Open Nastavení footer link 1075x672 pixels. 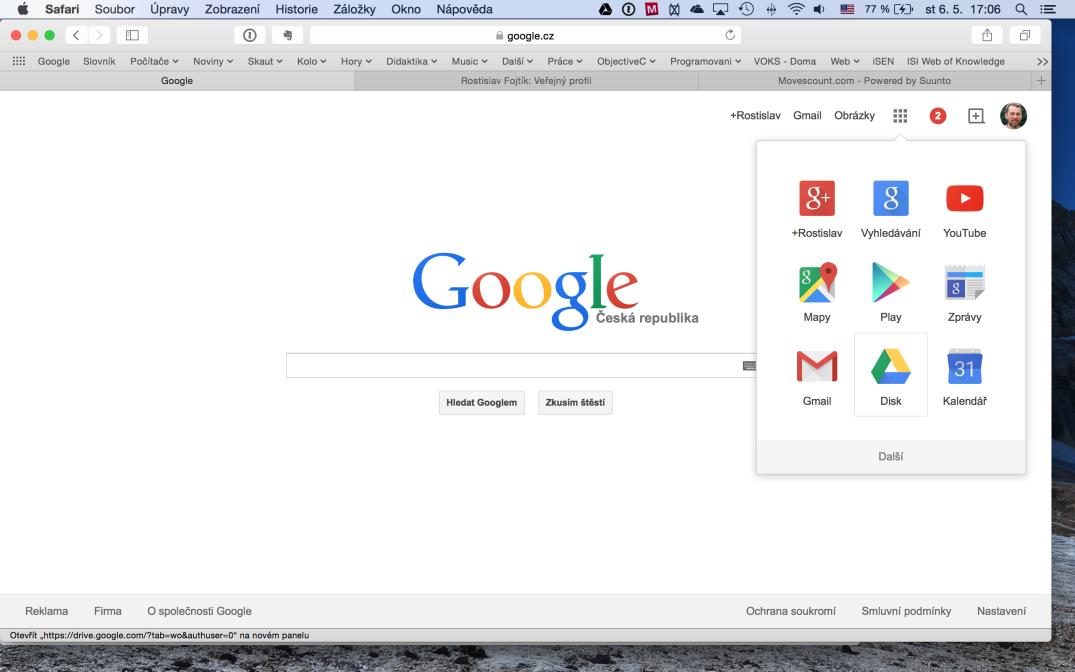coord(1001,611)
